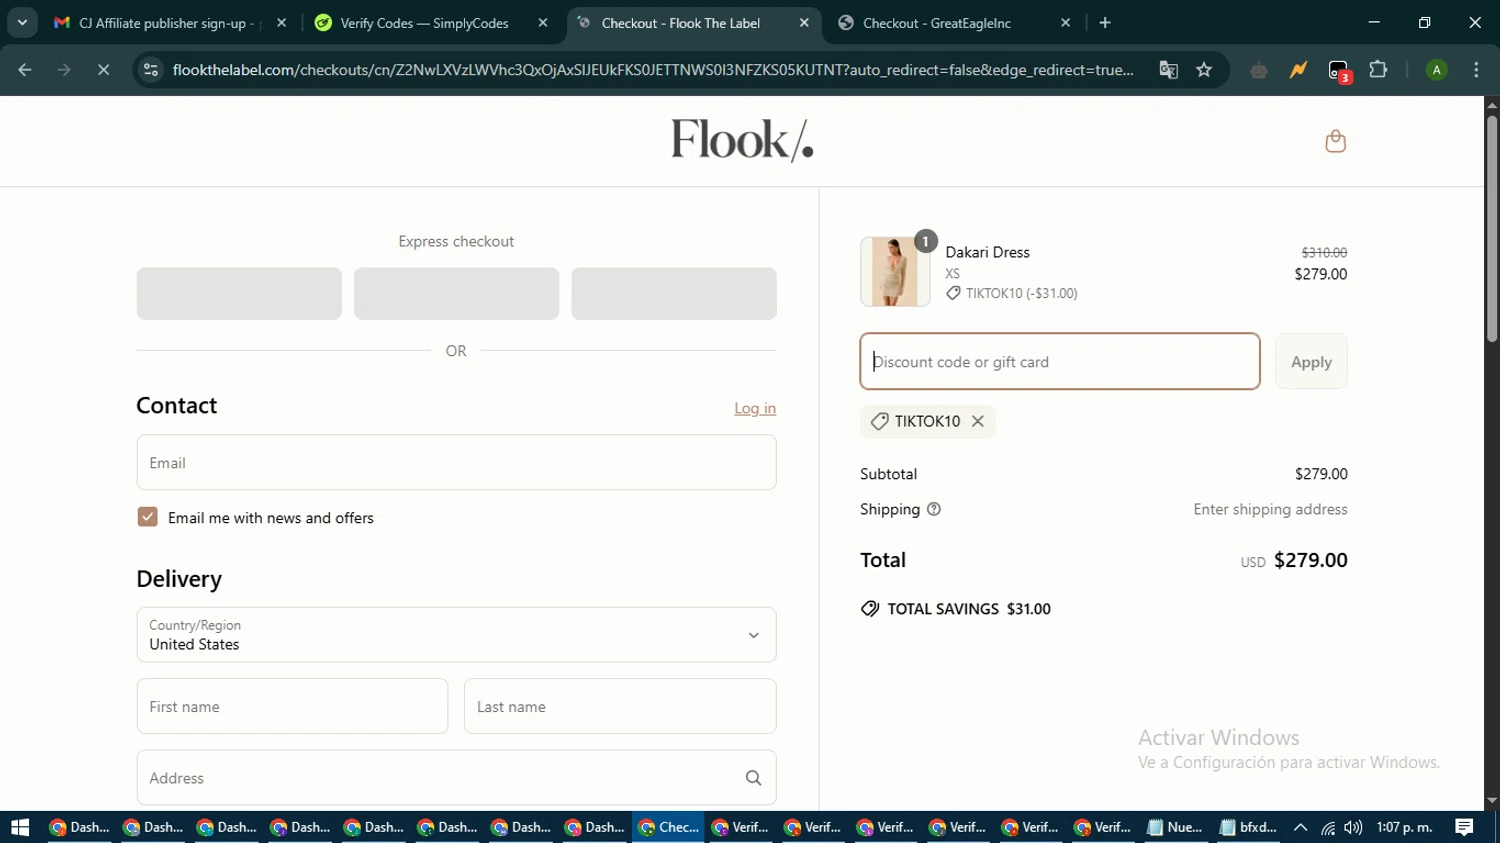Click the Apply discount button
This screenshot has width=1500, height=843.
1311,362
